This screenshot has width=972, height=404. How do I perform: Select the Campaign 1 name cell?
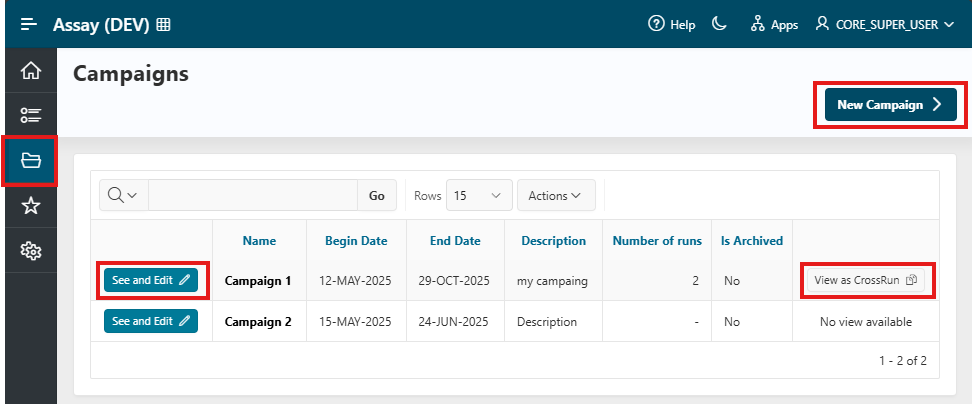(x=258, y=281)
